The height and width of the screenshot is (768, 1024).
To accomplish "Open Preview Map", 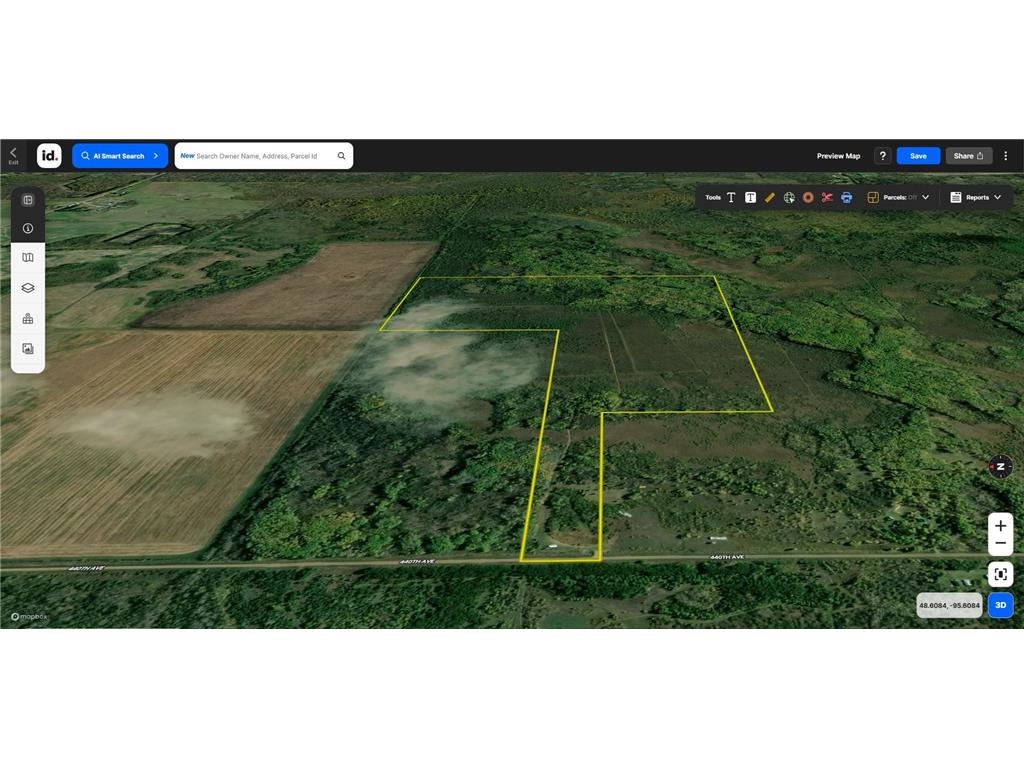I will 838,156.
